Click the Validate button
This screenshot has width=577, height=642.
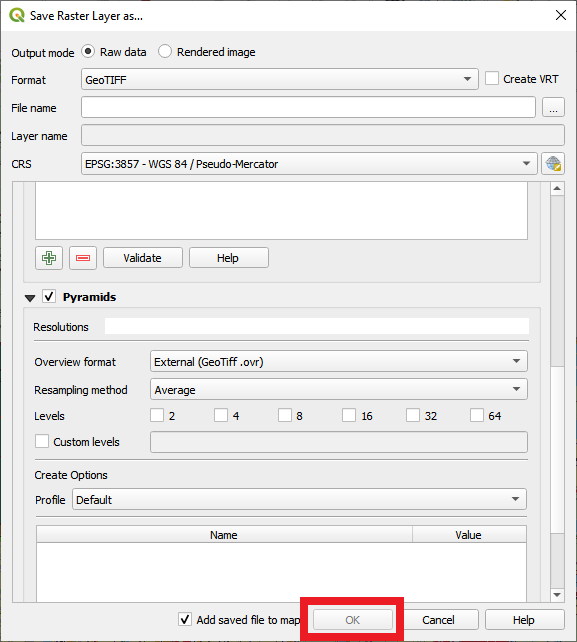click(x=143, y=258)
